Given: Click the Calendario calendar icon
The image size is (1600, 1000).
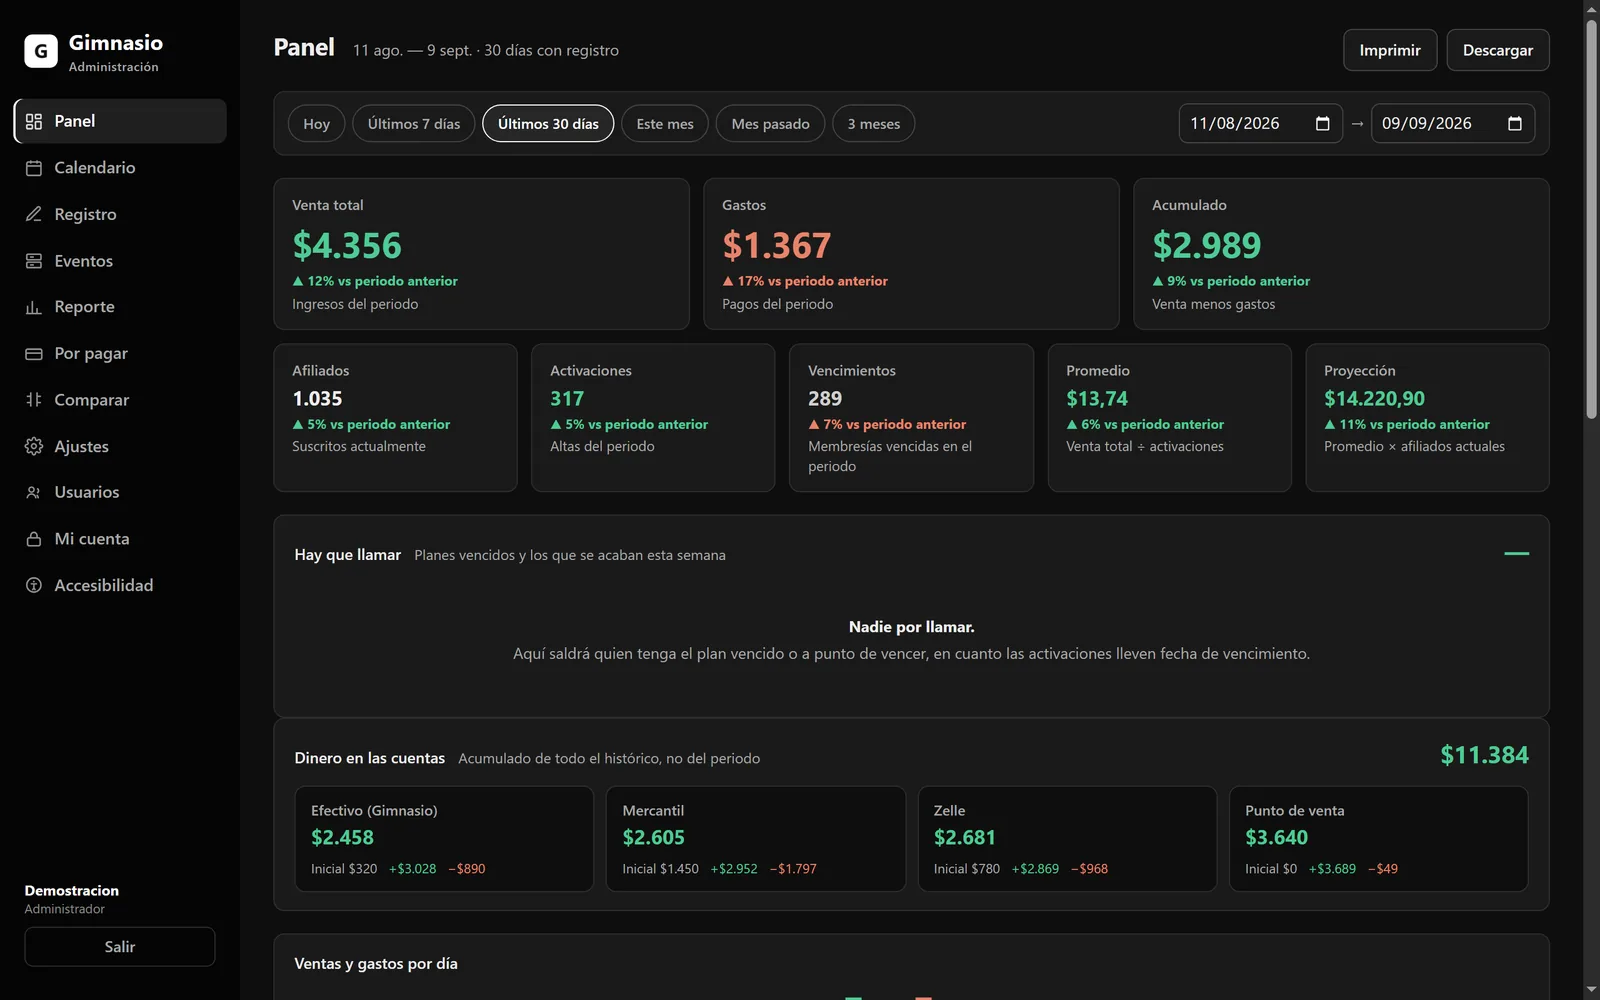Looking at the screenshot, I should point(34,168).
